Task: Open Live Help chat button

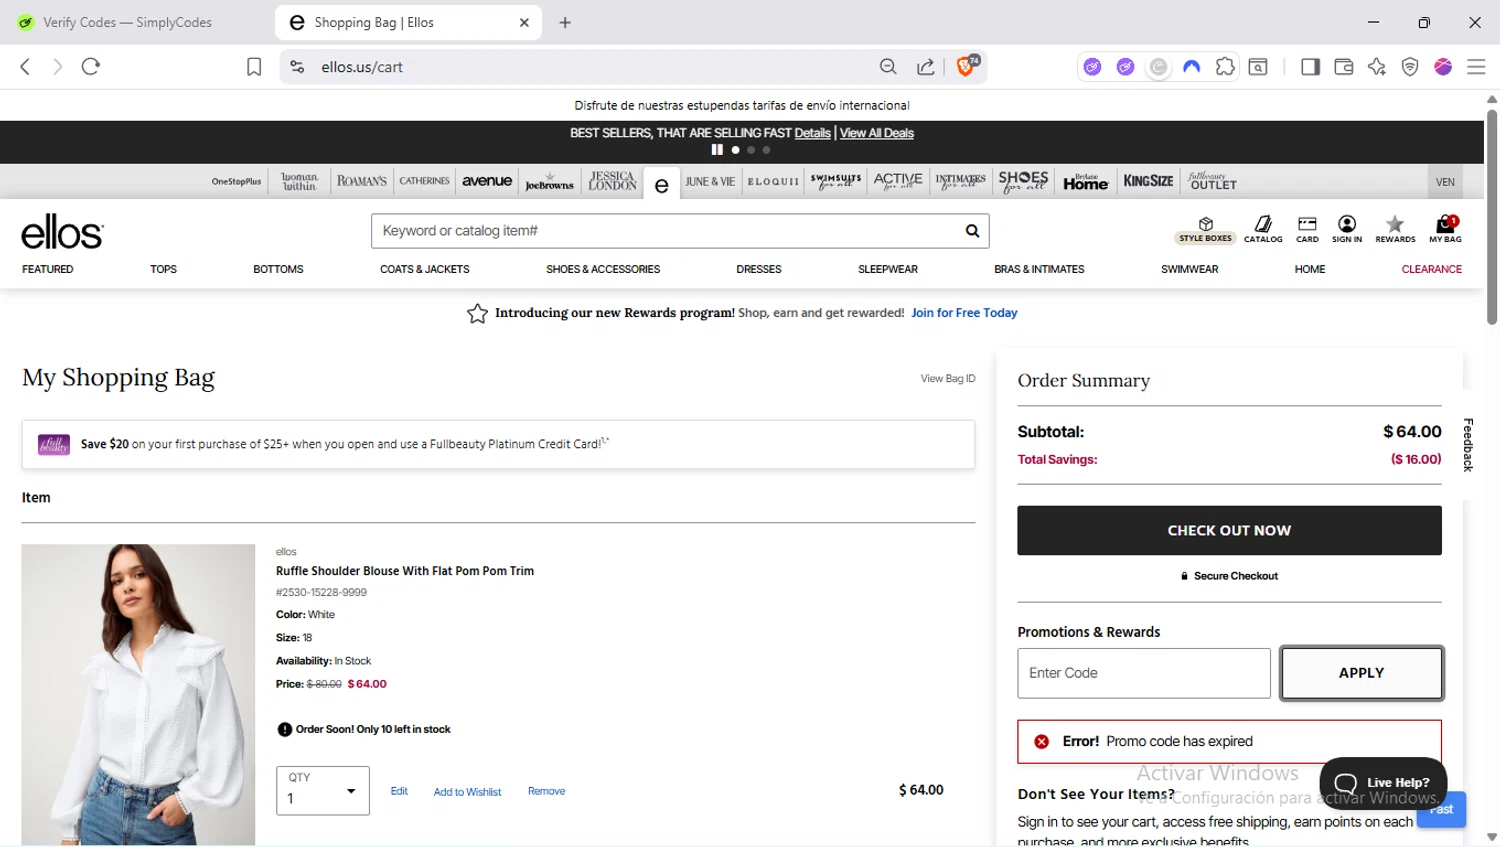Action: coord(1383,782)
